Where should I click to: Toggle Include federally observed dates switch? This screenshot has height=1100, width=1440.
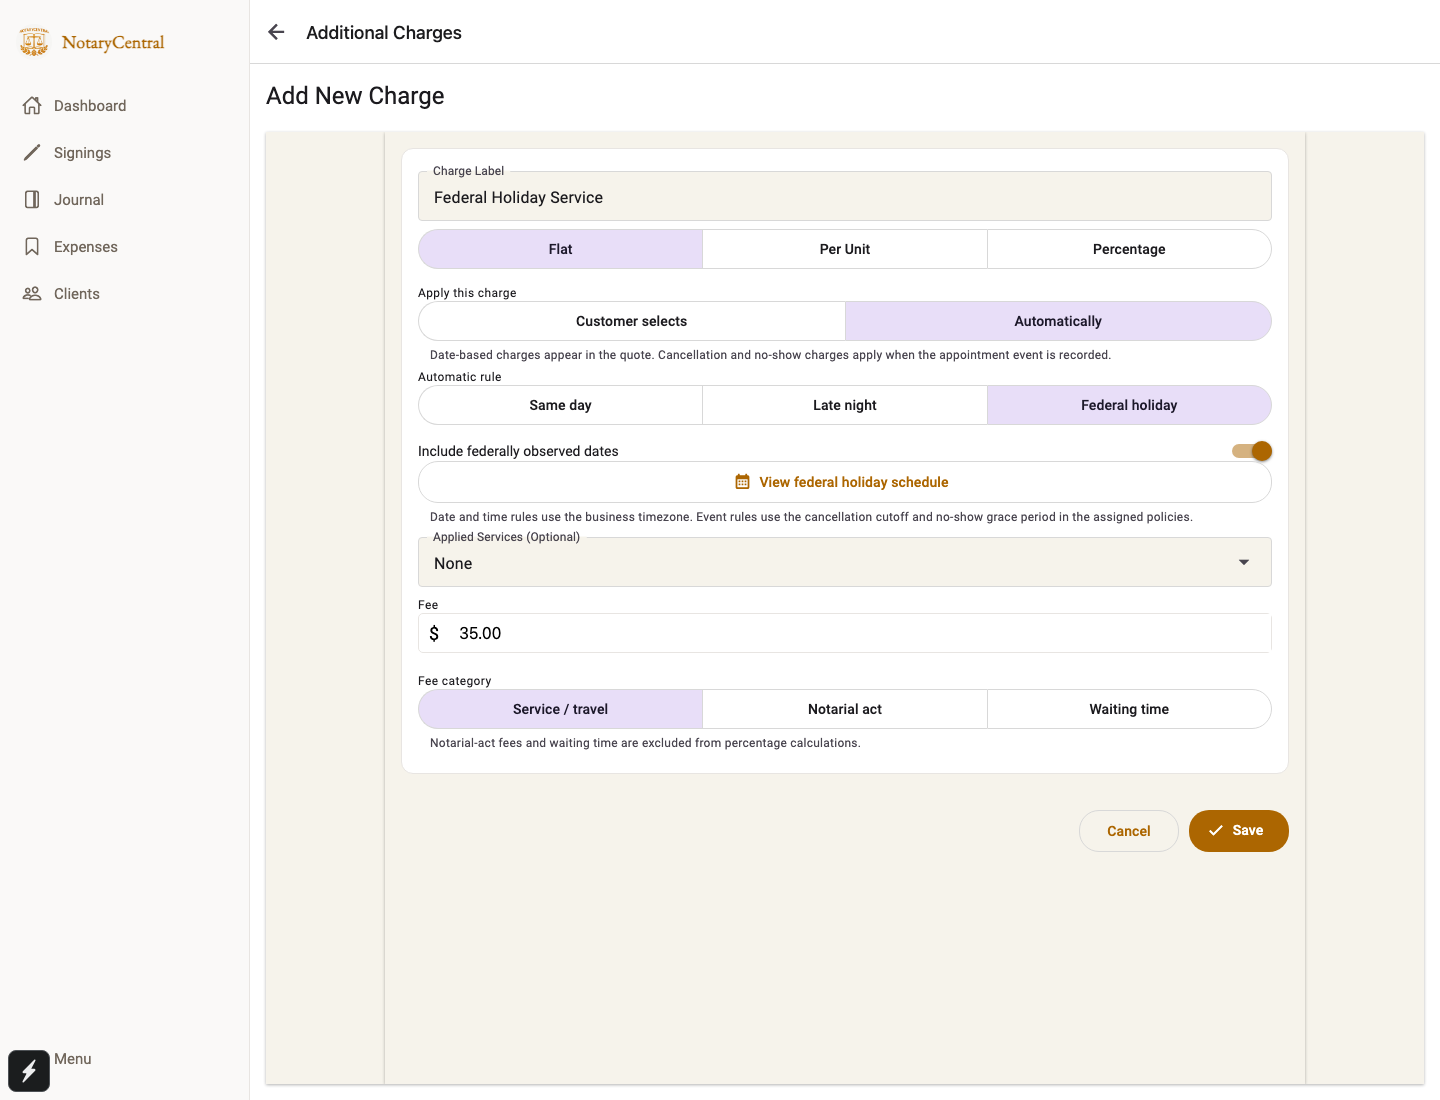pos(1252,451)
